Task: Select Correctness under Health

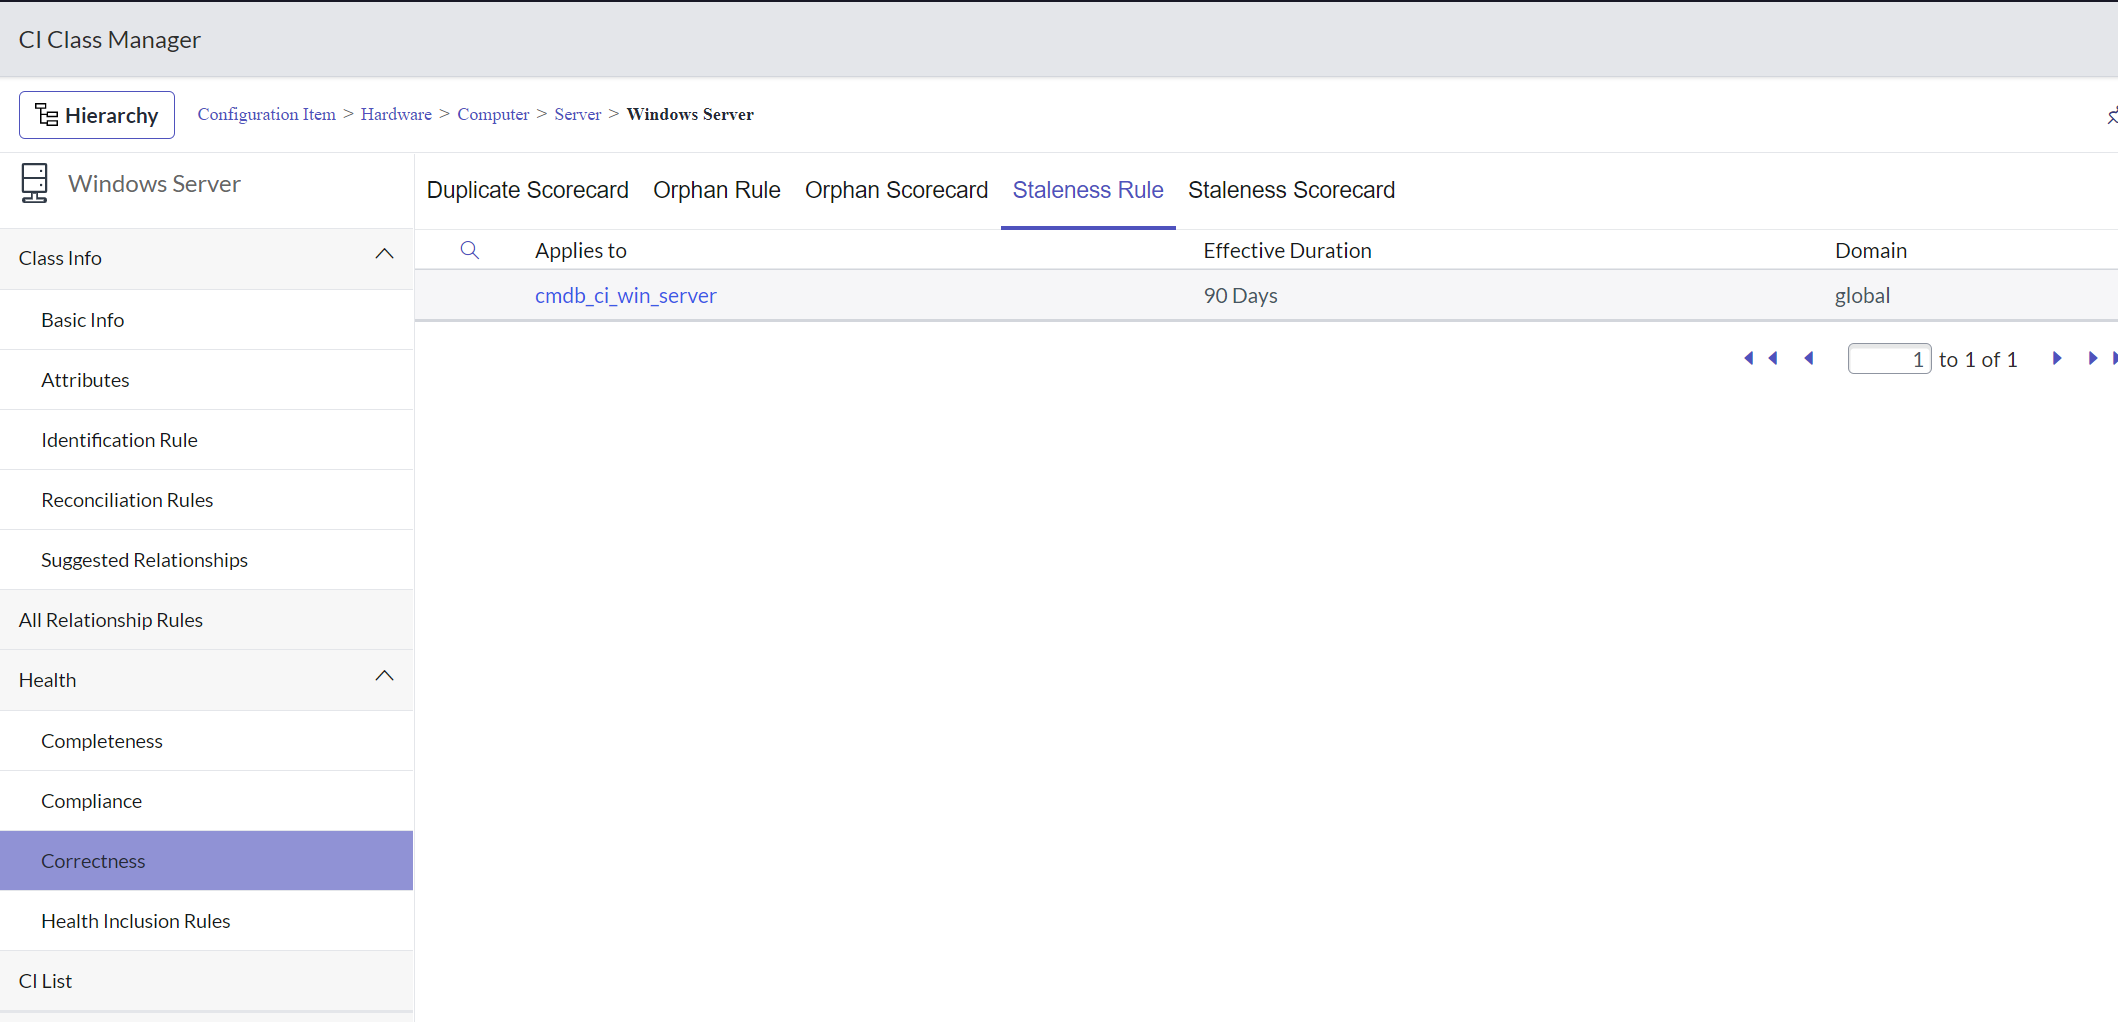Action: pyautogui.click(x=207, y=861)
